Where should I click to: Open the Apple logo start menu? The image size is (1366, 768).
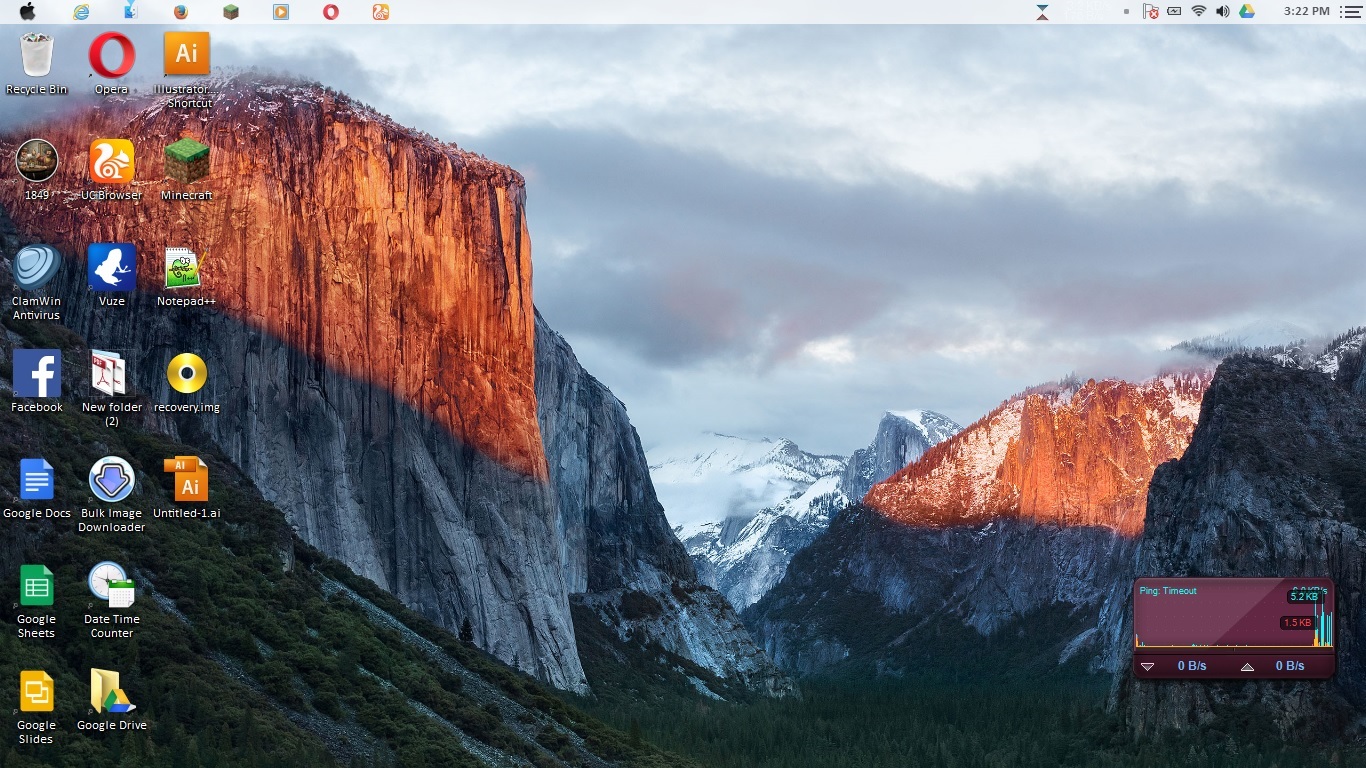(27, 11)
